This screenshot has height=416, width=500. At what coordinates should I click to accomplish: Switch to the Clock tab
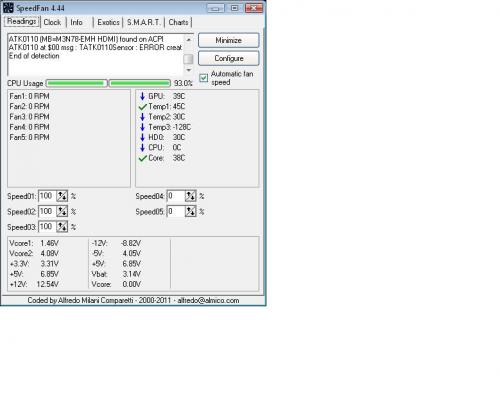pos(52,22)
